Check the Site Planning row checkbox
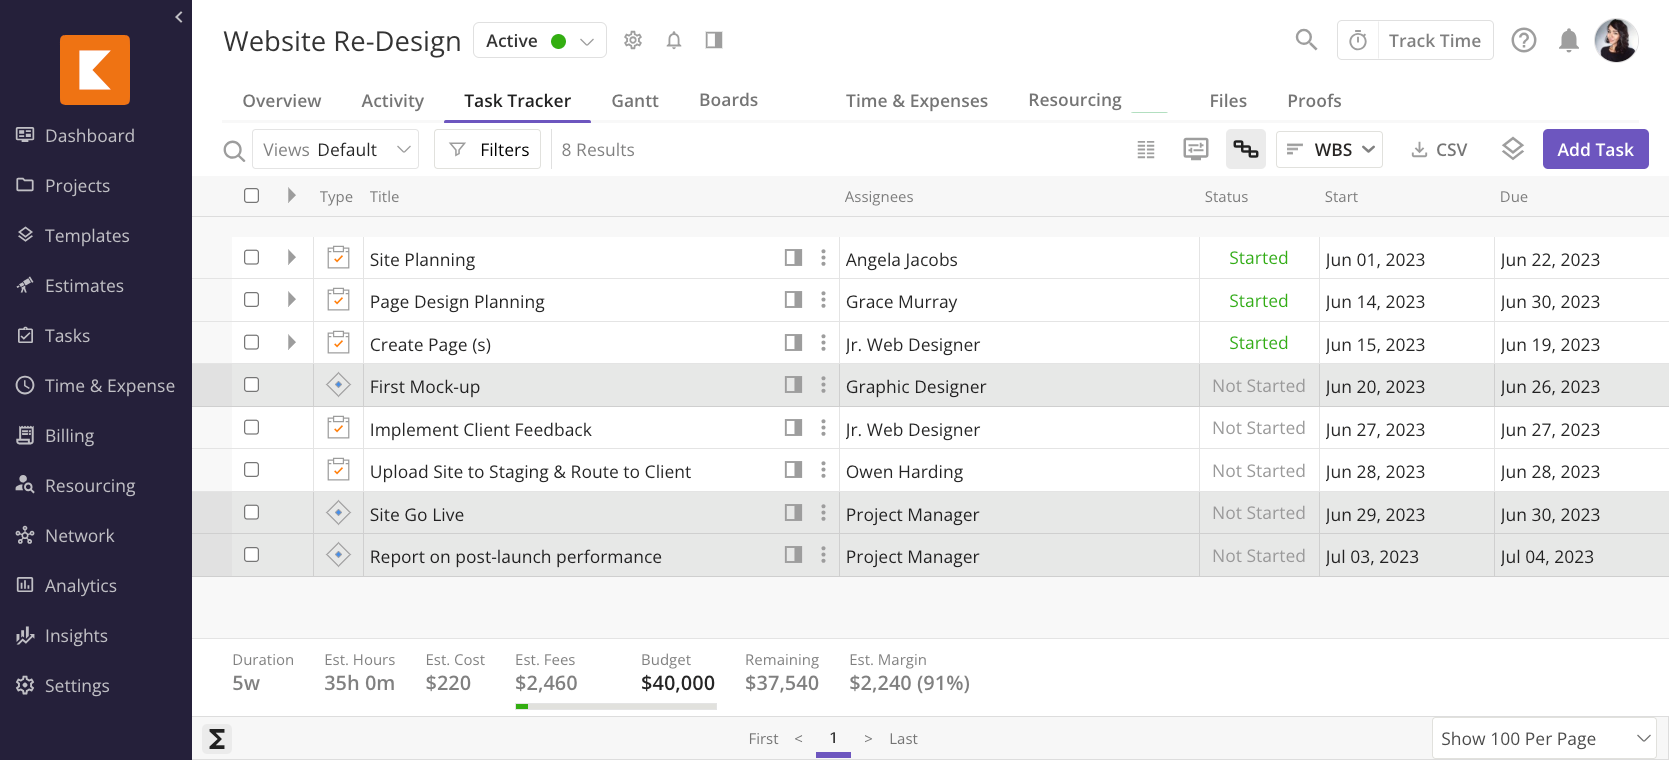1669x760 pixels. point(252,258)
